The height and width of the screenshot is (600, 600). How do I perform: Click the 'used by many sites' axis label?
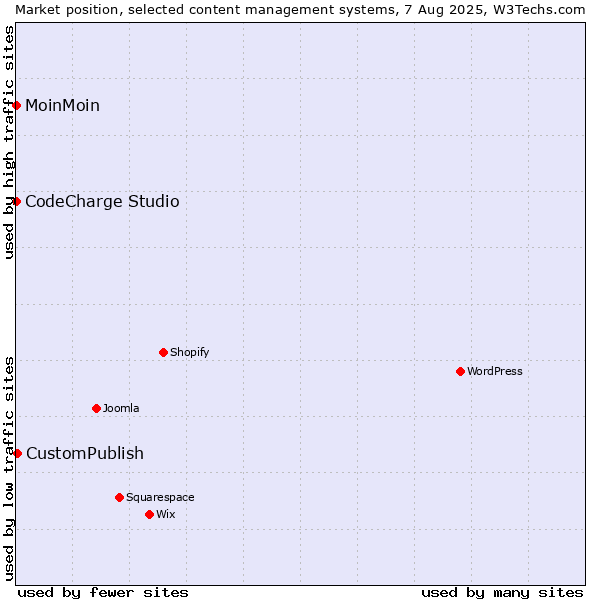pyautogui.click(x=502, y=593)
